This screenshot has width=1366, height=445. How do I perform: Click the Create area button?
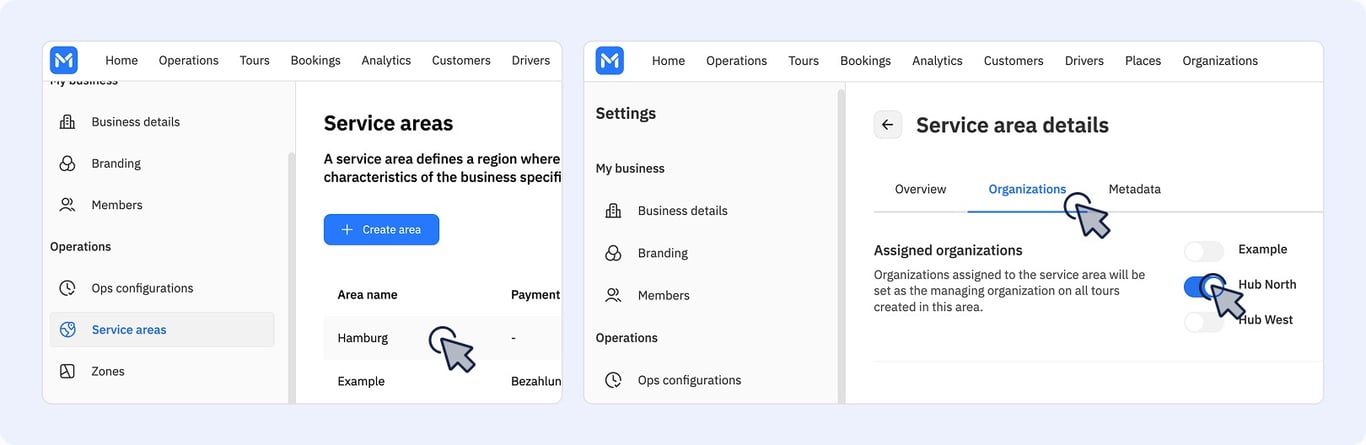381,229
